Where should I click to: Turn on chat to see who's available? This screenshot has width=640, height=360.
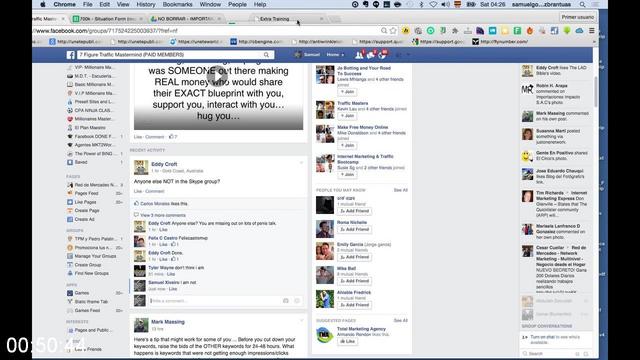pyautogui.click(x=555, y=340)
